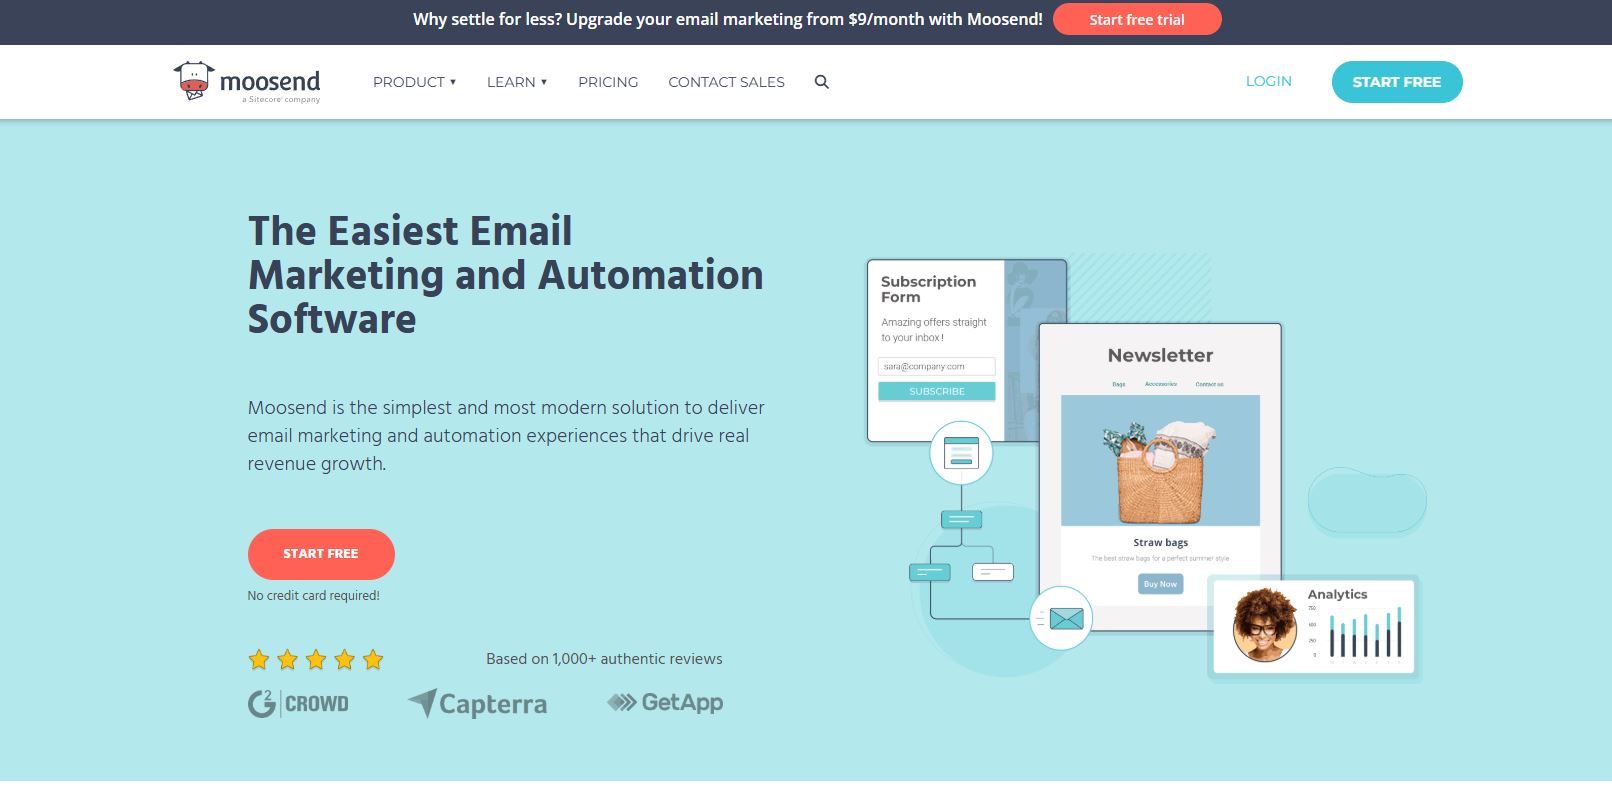The image size is (1612, 788).
Task: Open the LOGIN link
Action: (1269, 81)
